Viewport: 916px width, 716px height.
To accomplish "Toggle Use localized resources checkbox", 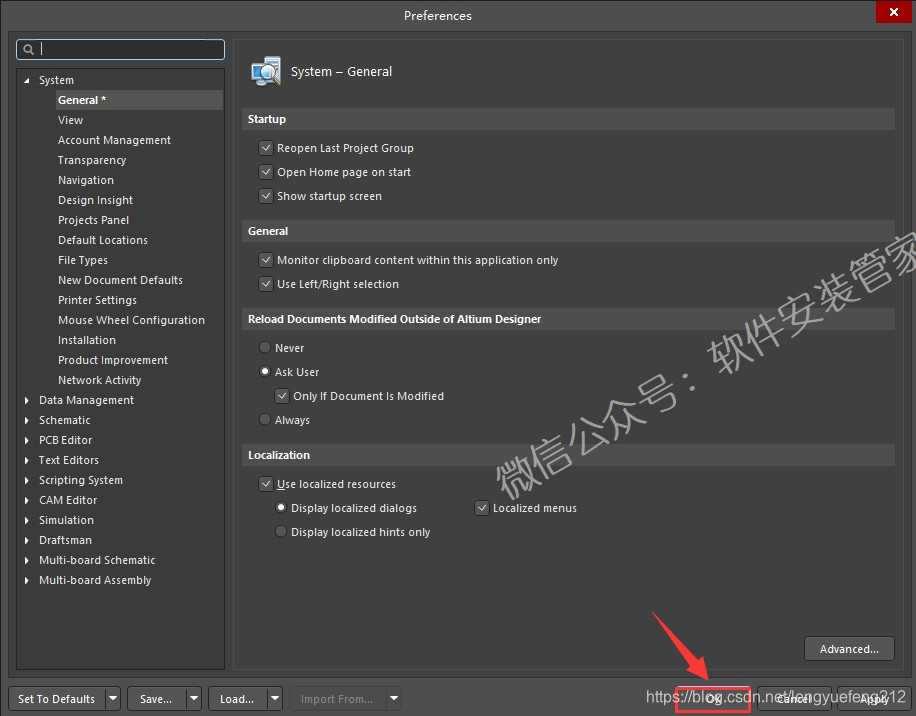I will click(266, 484).
